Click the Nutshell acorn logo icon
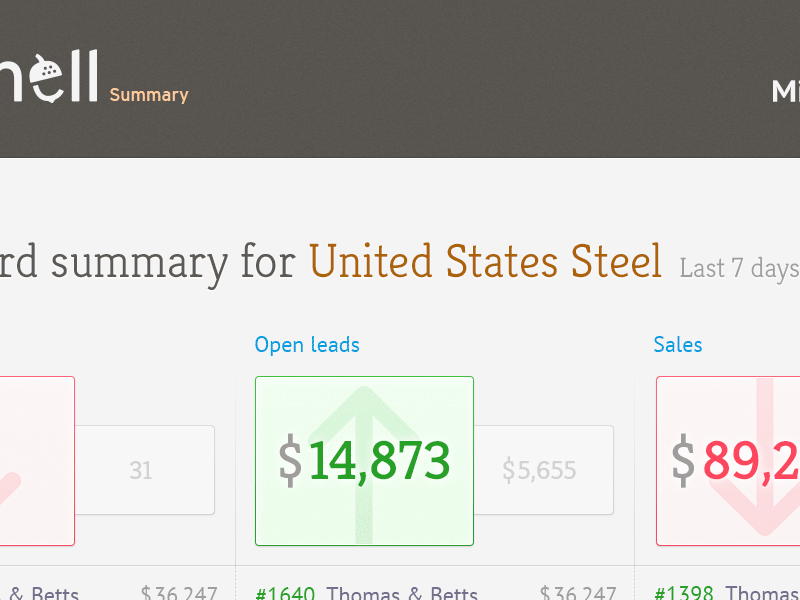Viewport: 800px width, 600px height. [x=47, y=77]
